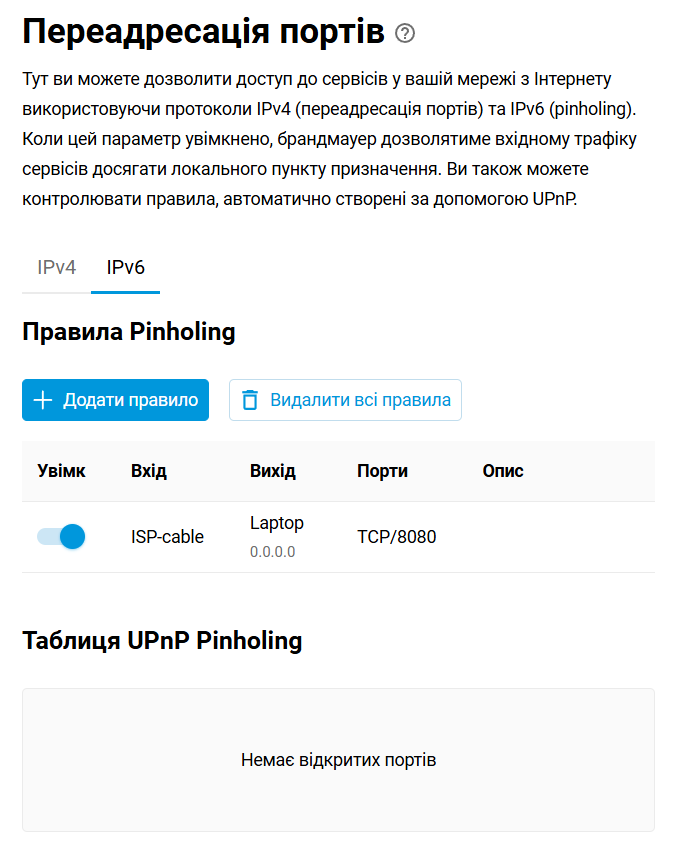Click the Правила Pinholing heading
The image size is (677, 850).
[128, 332]
